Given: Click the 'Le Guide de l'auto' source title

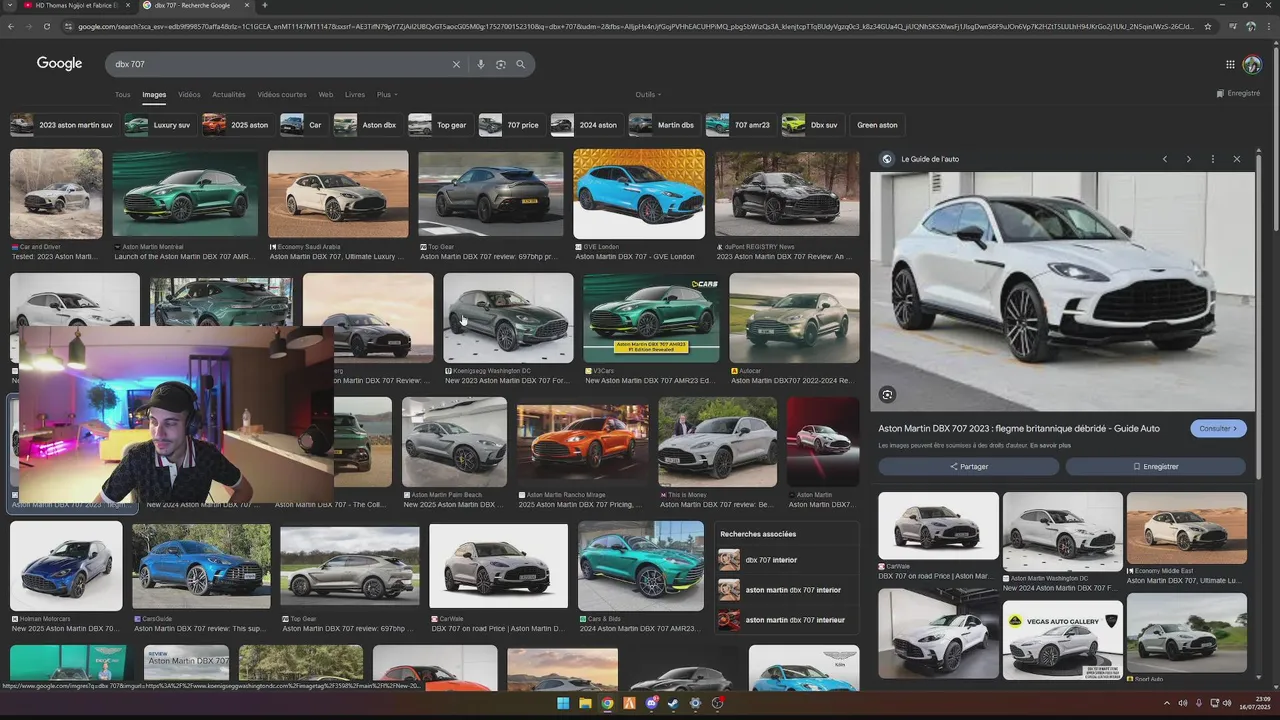Looking at the screenshot, I should click(x=930, y=159).
